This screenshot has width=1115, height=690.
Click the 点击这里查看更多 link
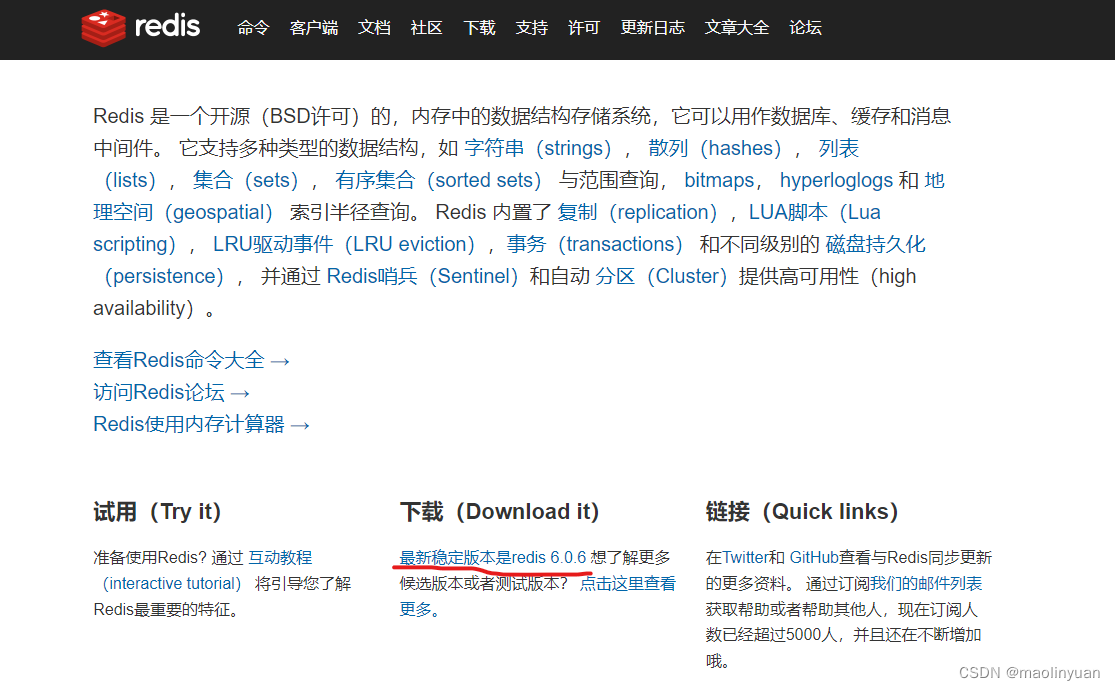pos(628,583)
